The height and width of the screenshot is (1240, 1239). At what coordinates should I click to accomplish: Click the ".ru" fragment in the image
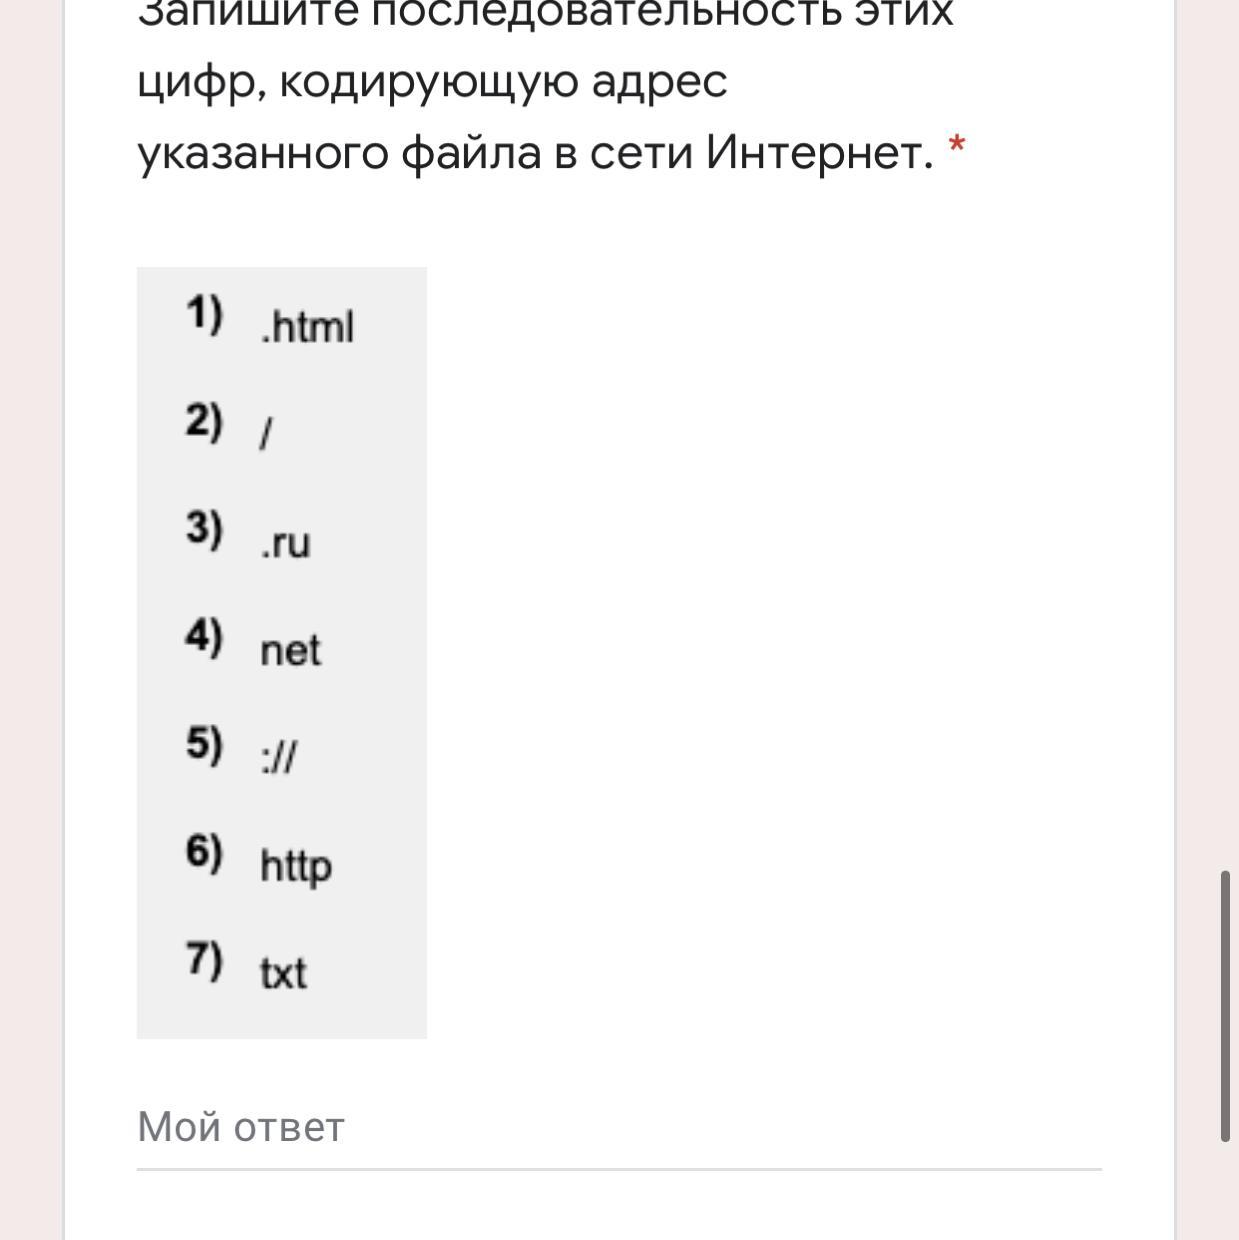pos(286,543)
